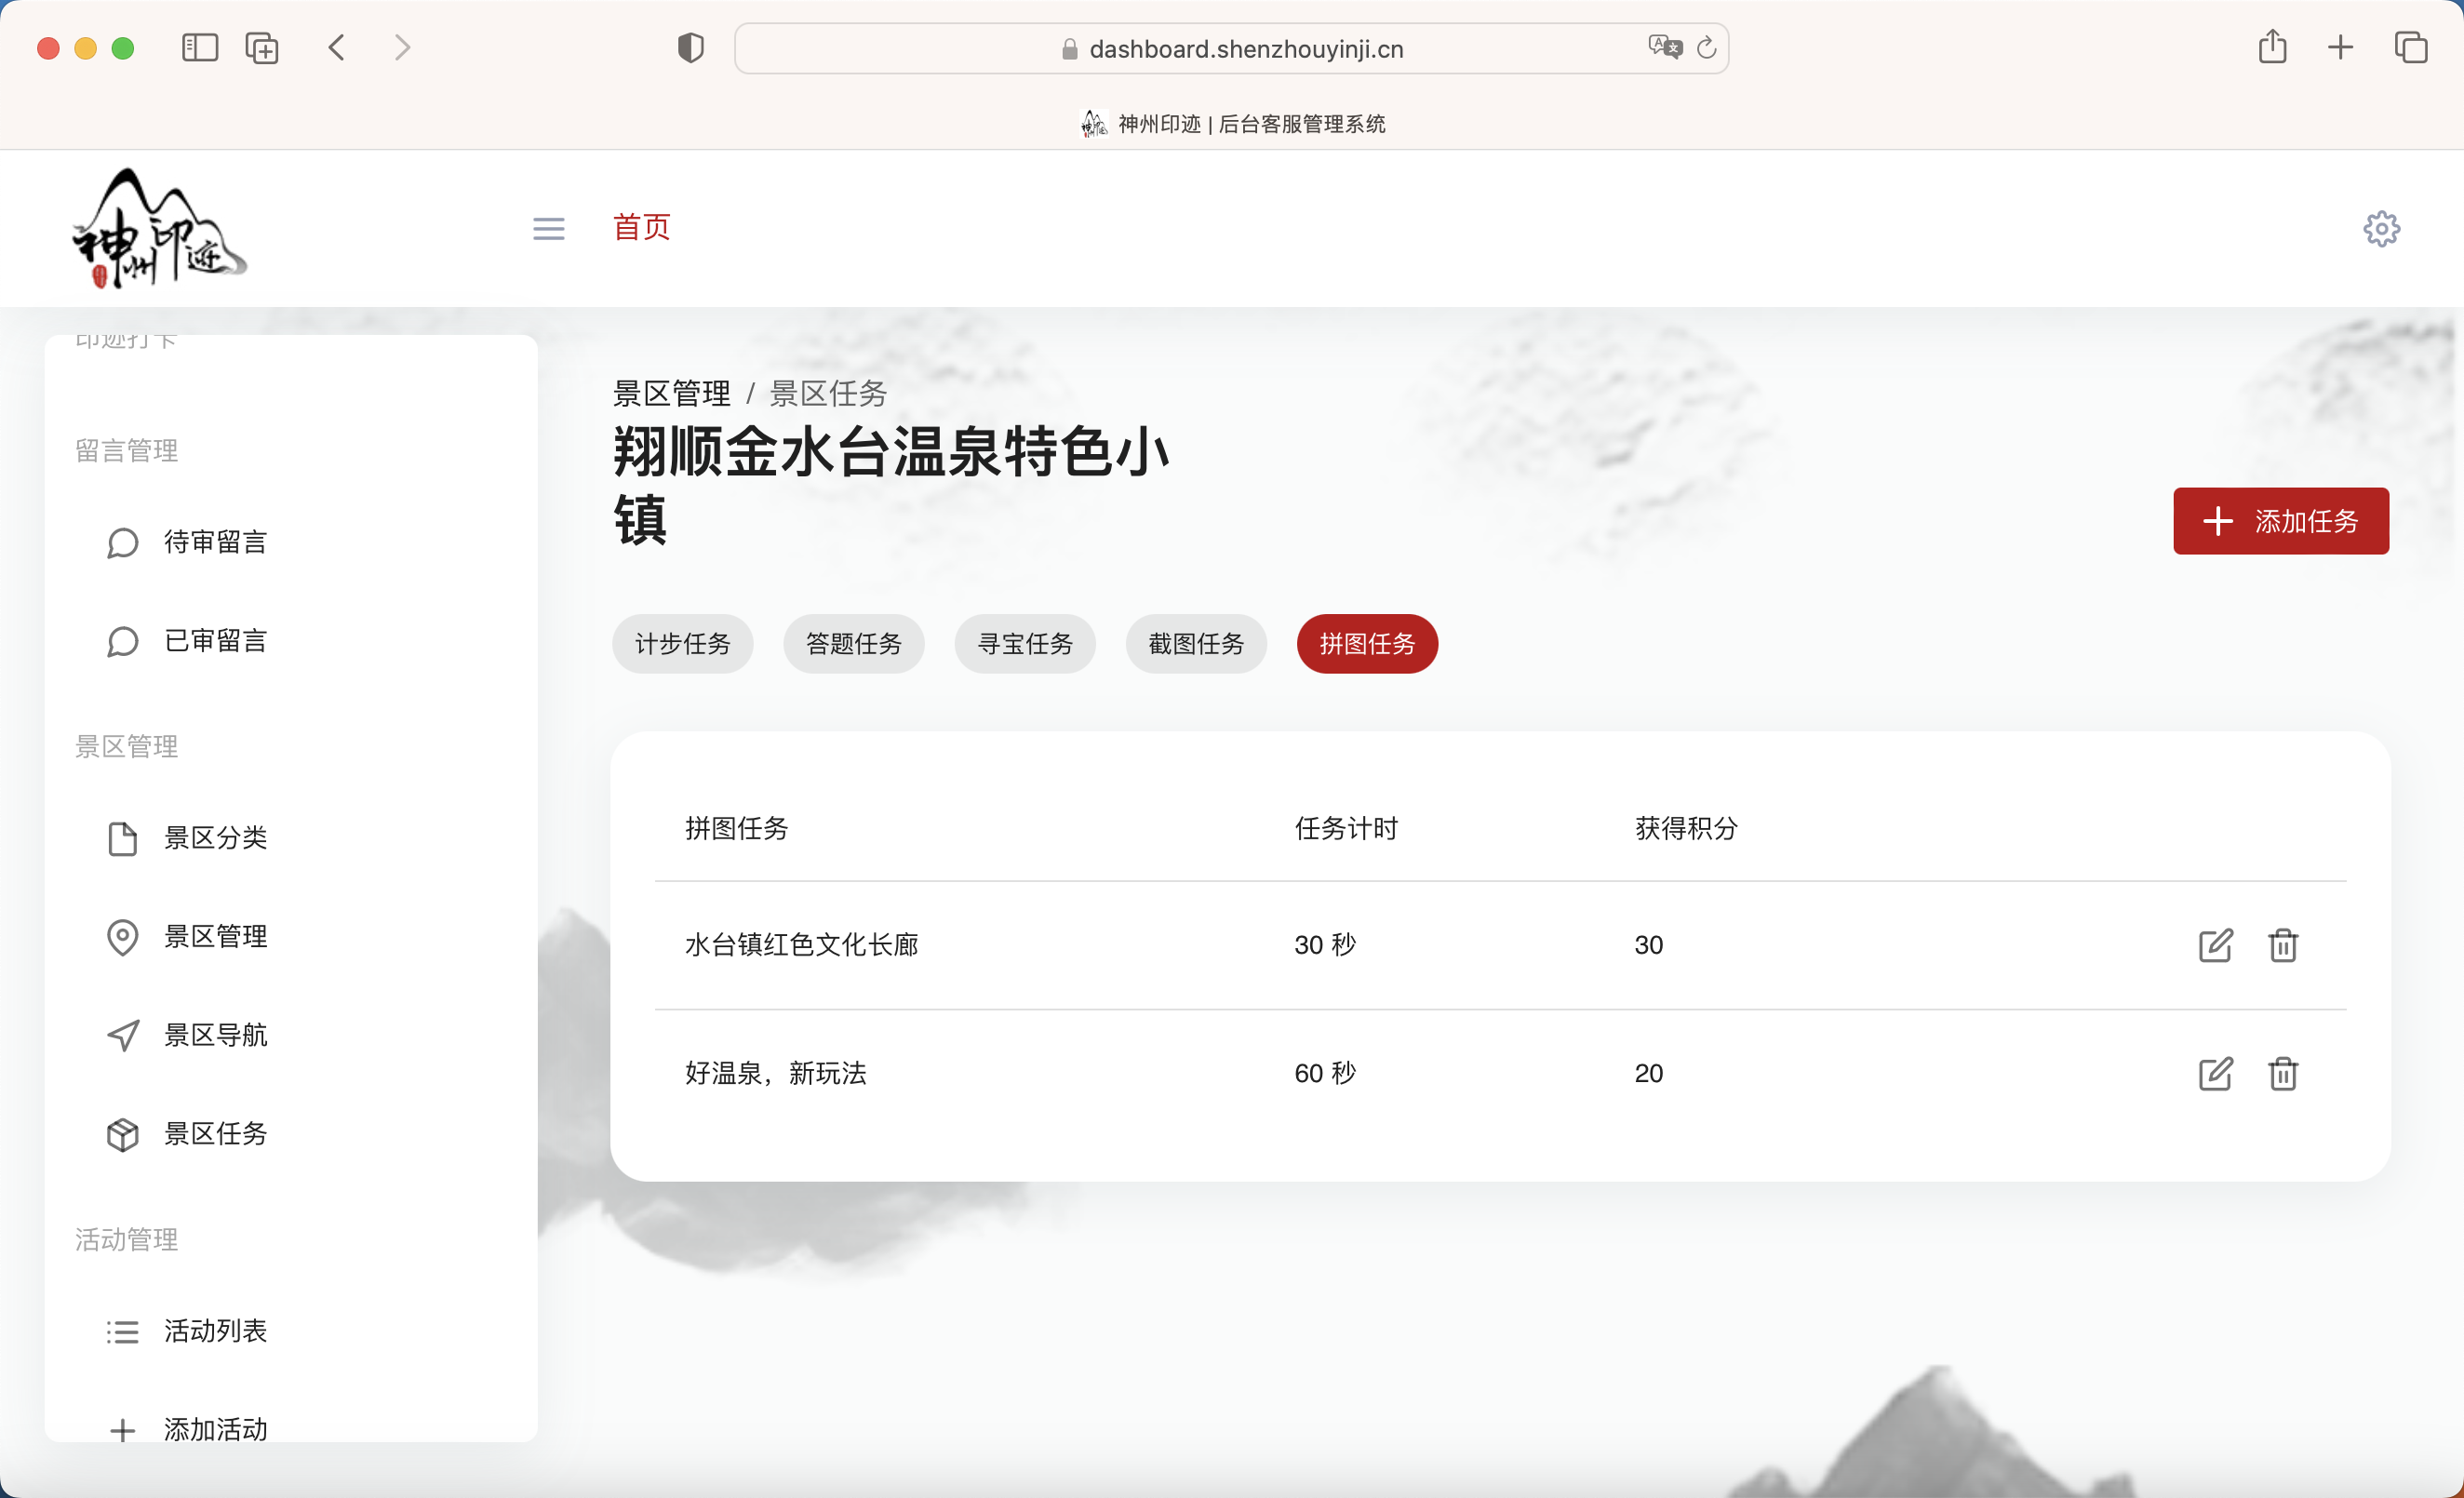Click the 添加任务 button

pyautogui.click(x=2281, y=521)
